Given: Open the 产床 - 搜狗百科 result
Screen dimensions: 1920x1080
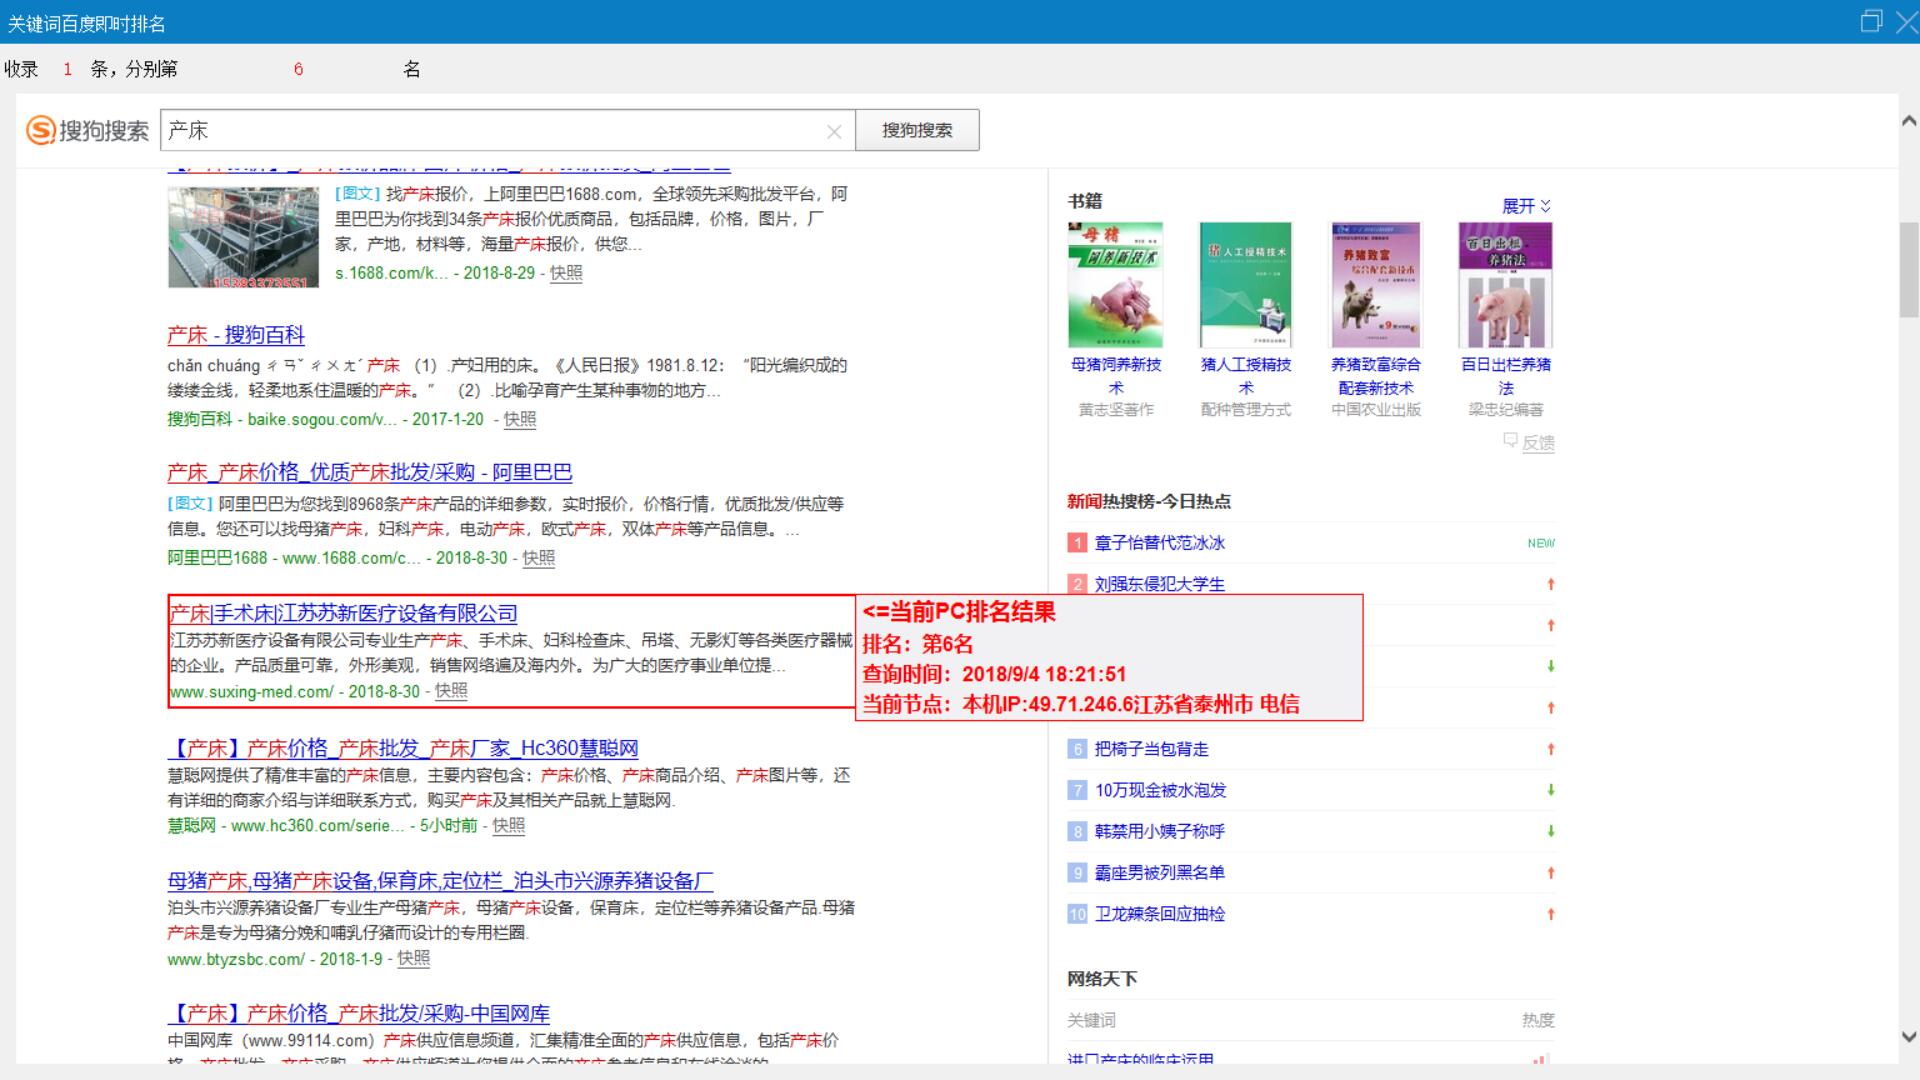Looking at the screenshot, I should click(x=236, y=335).
